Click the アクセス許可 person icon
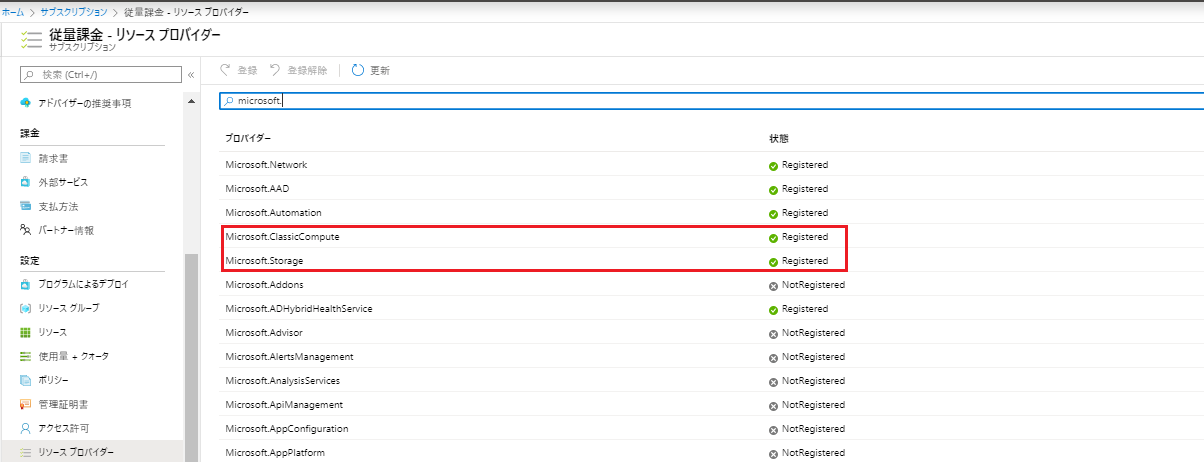The image size is (1204, 462). click(26, 428)
